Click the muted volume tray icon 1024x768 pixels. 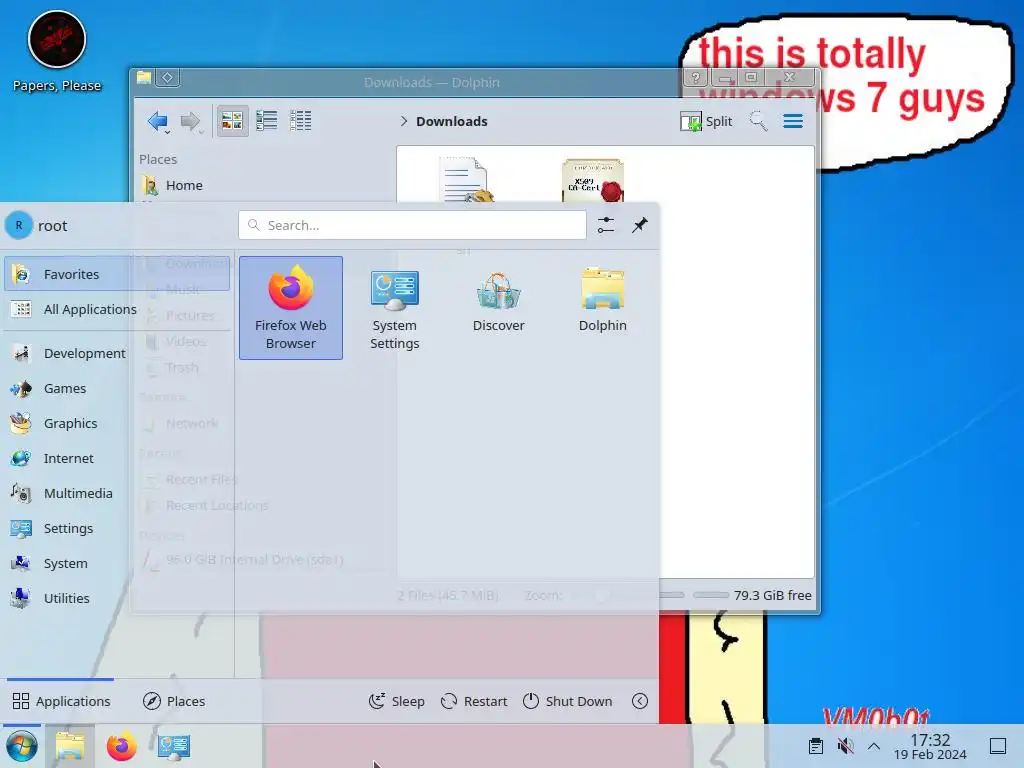click(x=845, y=746)
